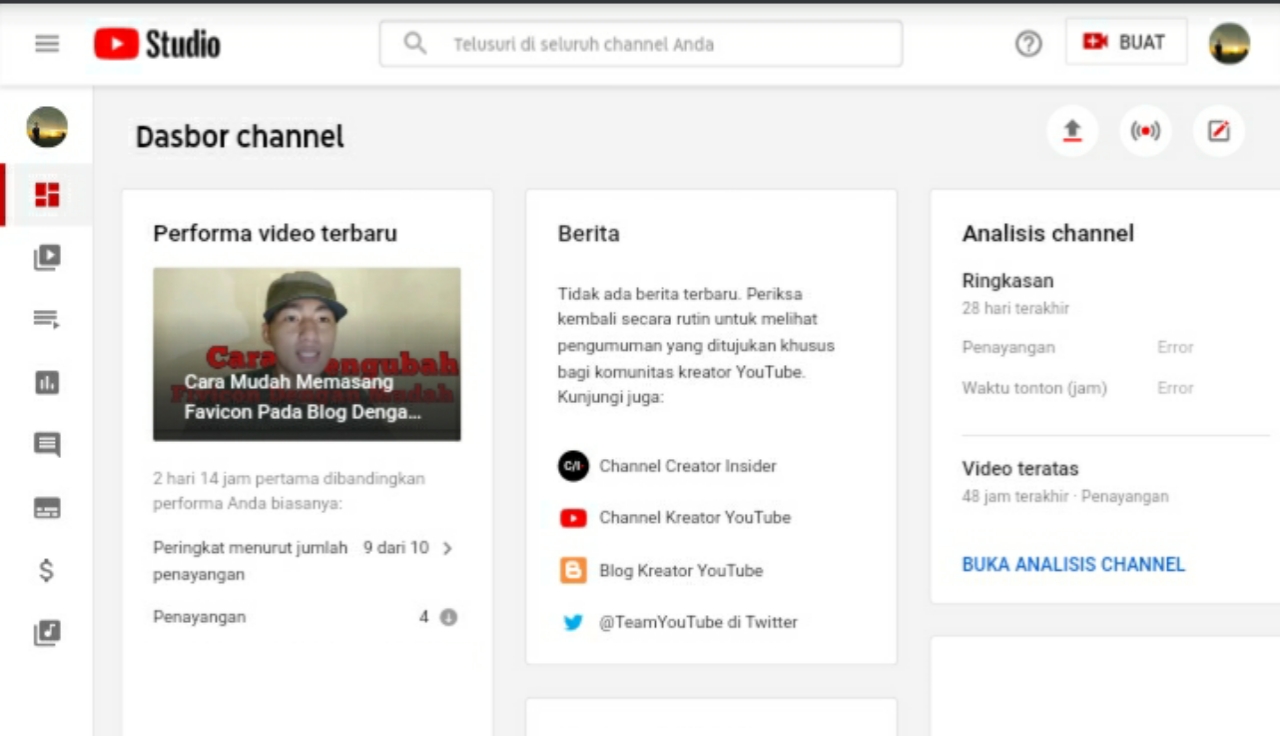Click '9 dari 10' ranking value

[396, 548]
